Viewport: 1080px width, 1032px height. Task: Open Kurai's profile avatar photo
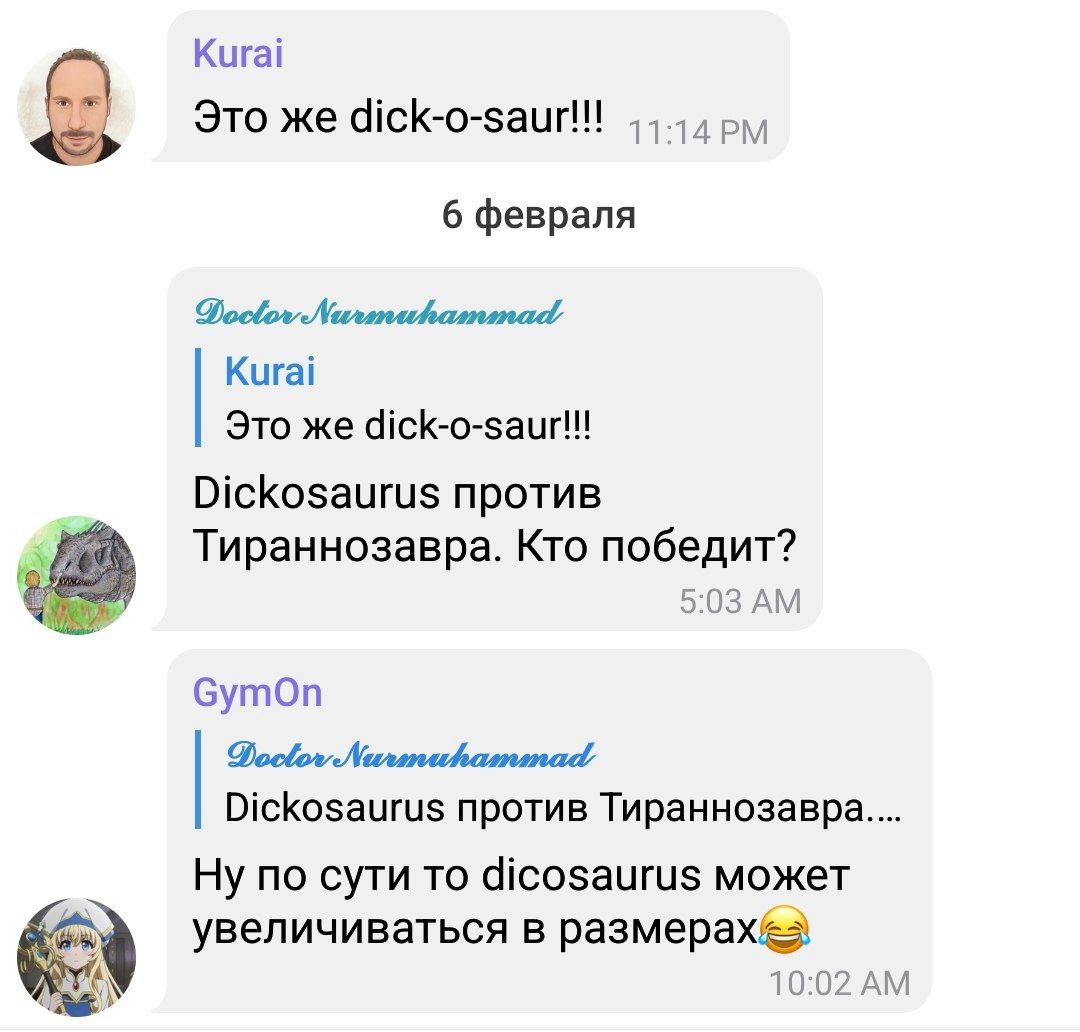point(76,107)
